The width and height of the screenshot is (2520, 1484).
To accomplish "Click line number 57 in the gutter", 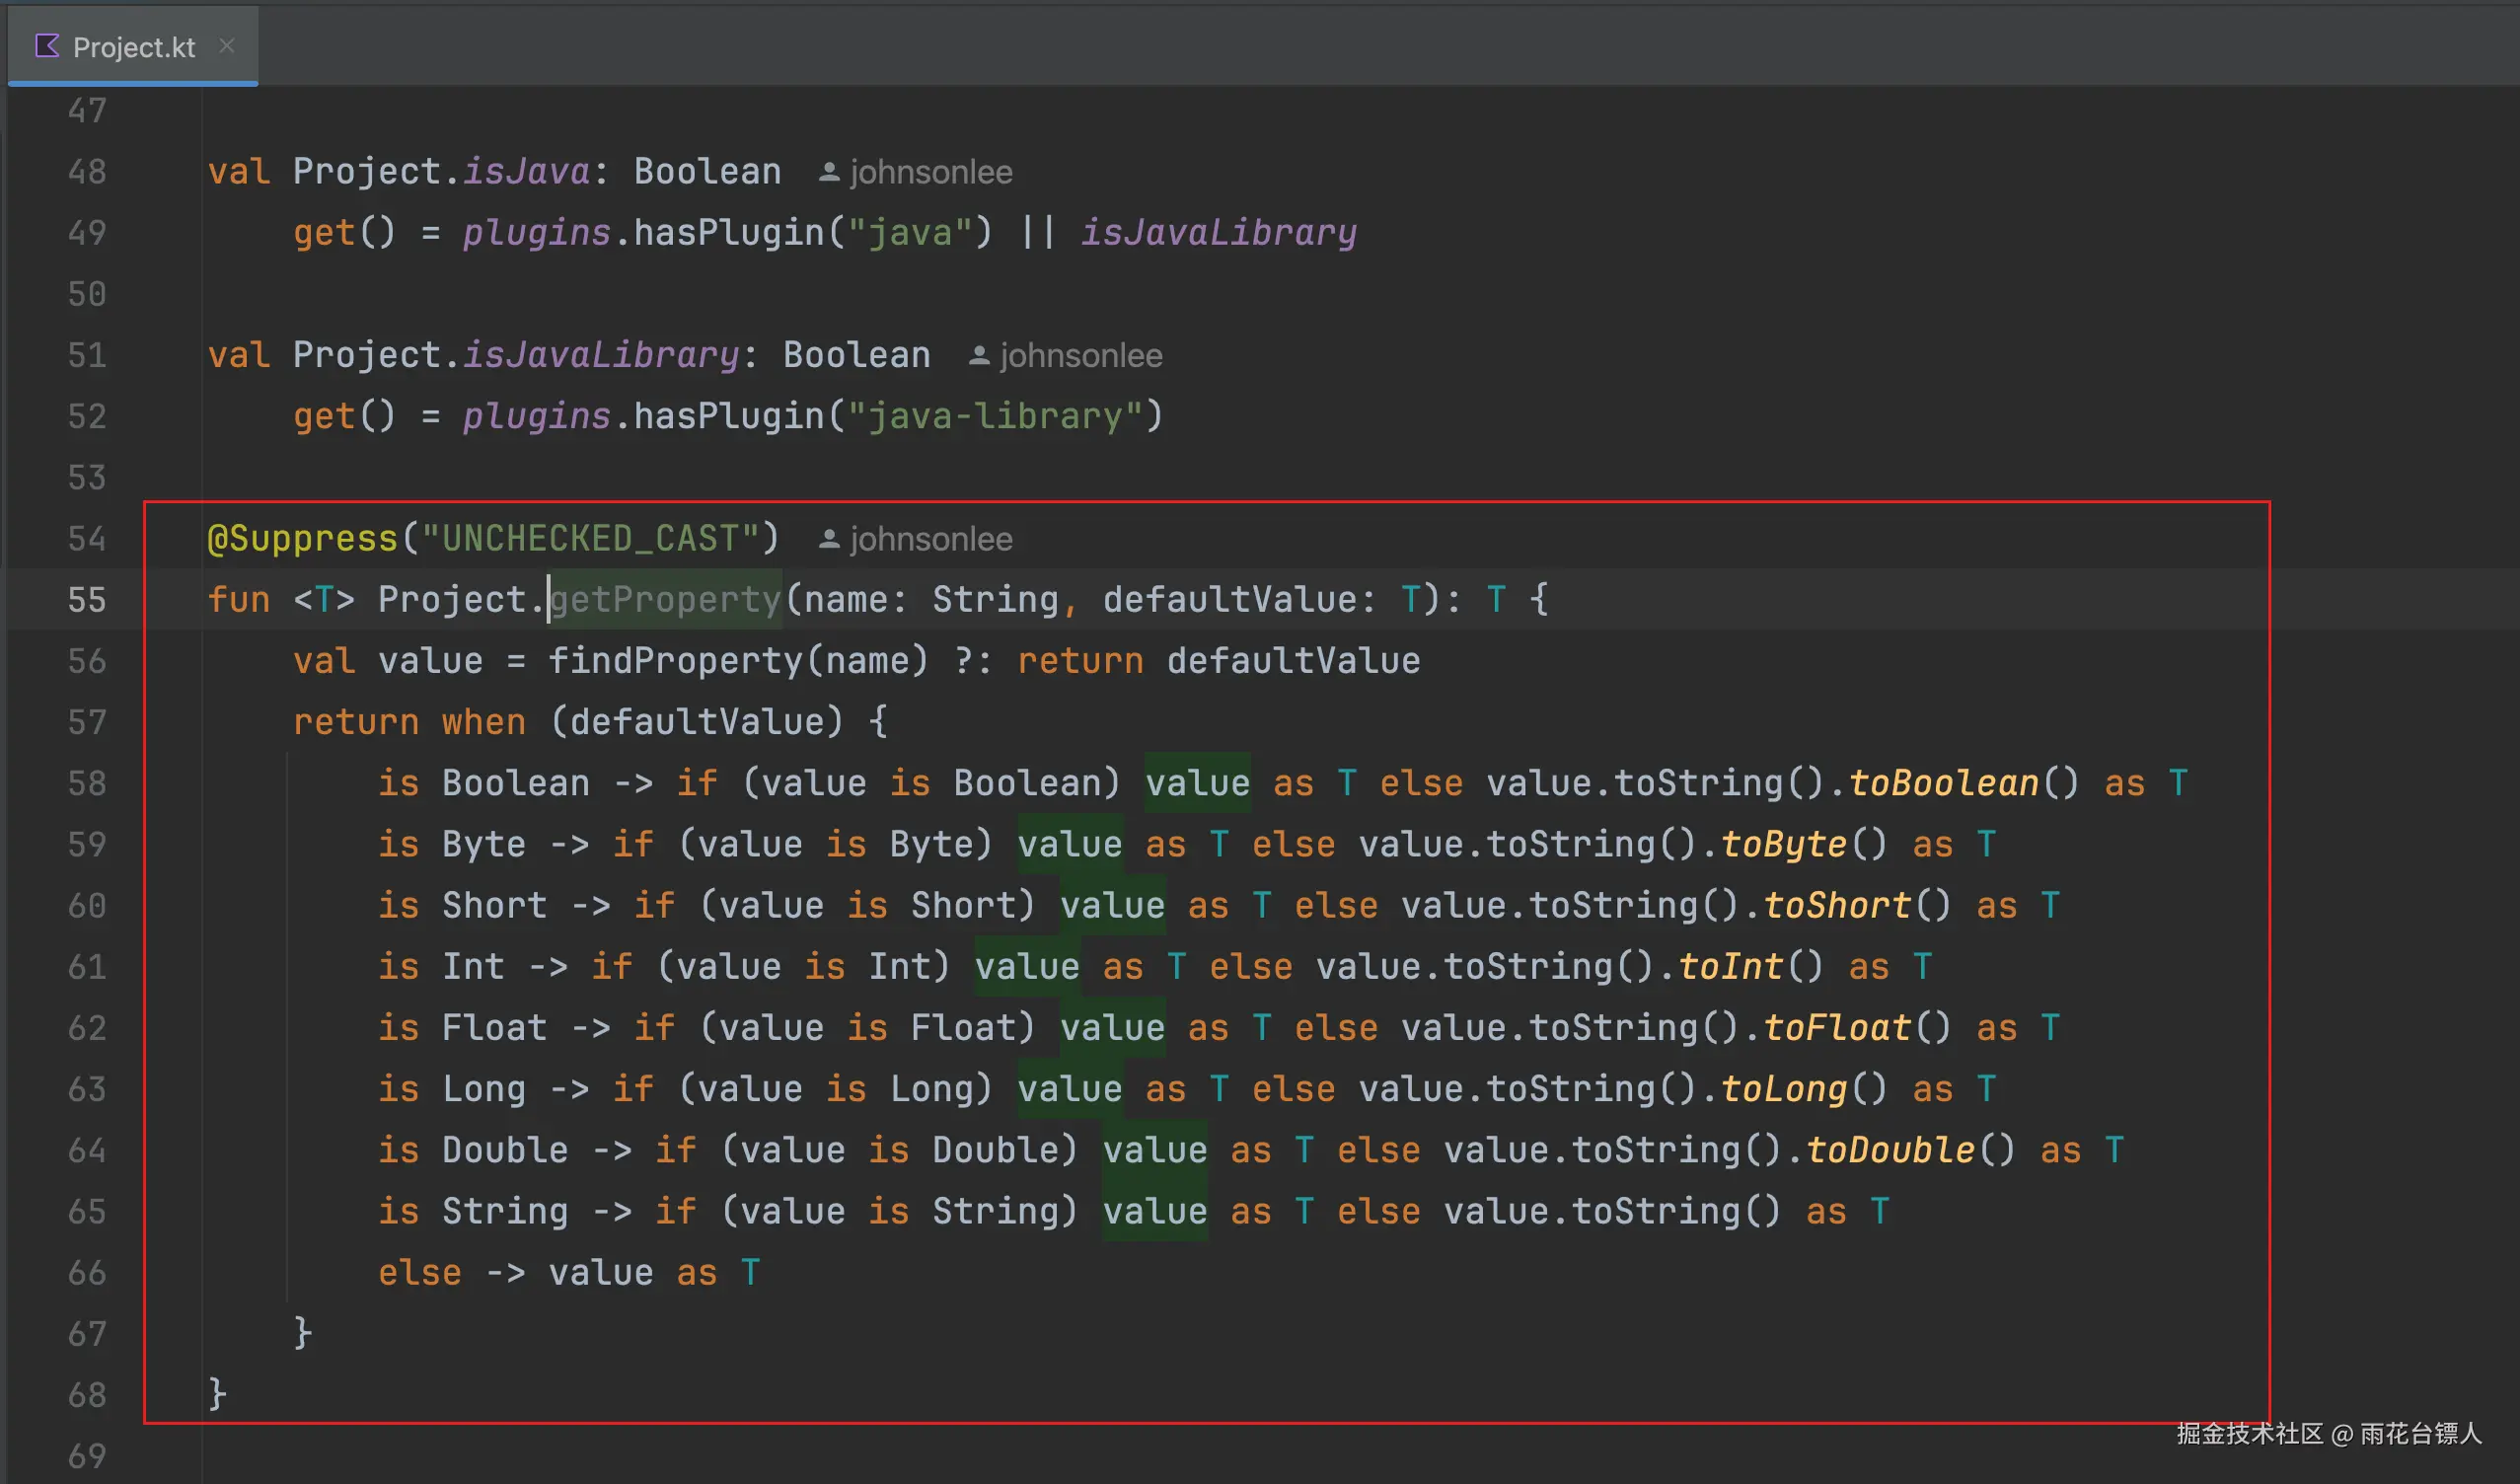I will (87, 722).
